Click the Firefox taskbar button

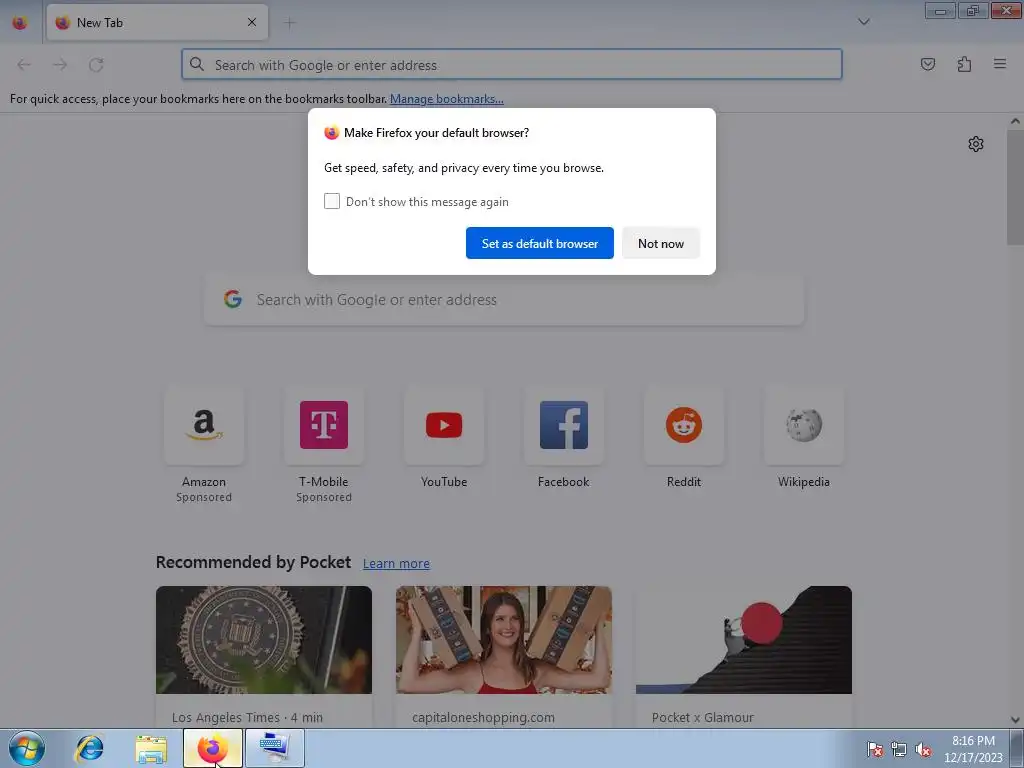point(213,748)
